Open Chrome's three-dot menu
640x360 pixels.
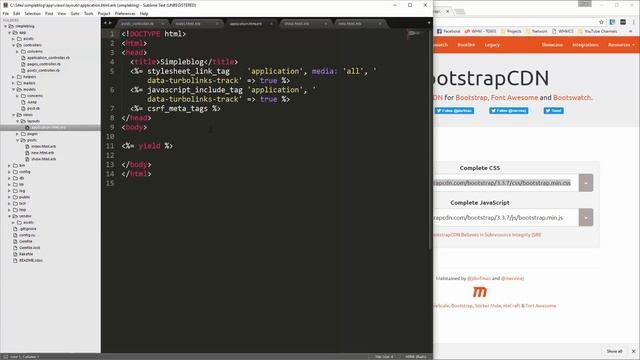634,22
